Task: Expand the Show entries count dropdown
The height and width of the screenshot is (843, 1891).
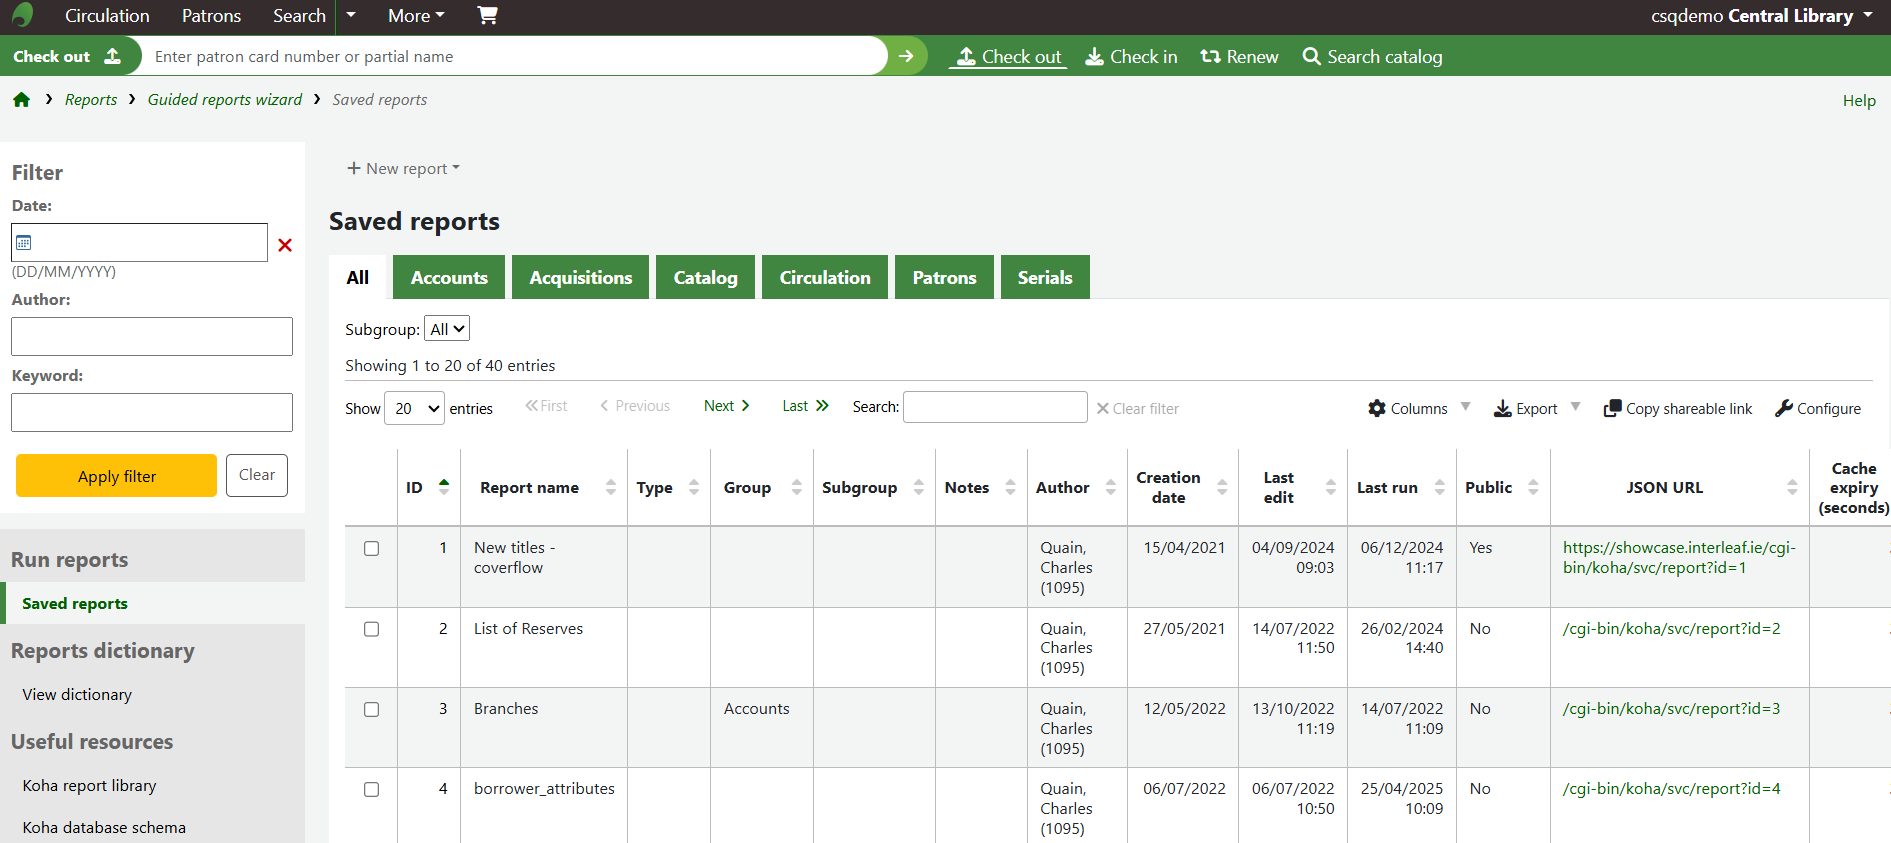Action: (x=414, y=408)
